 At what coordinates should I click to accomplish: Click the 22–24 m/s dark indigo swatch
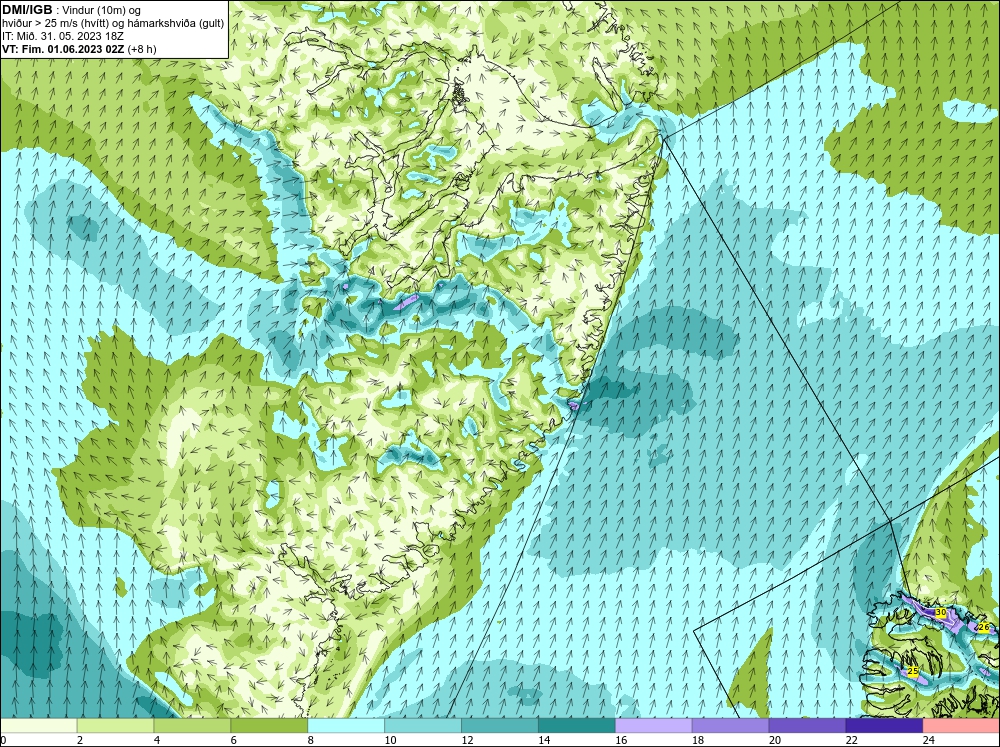coord(884,726)
